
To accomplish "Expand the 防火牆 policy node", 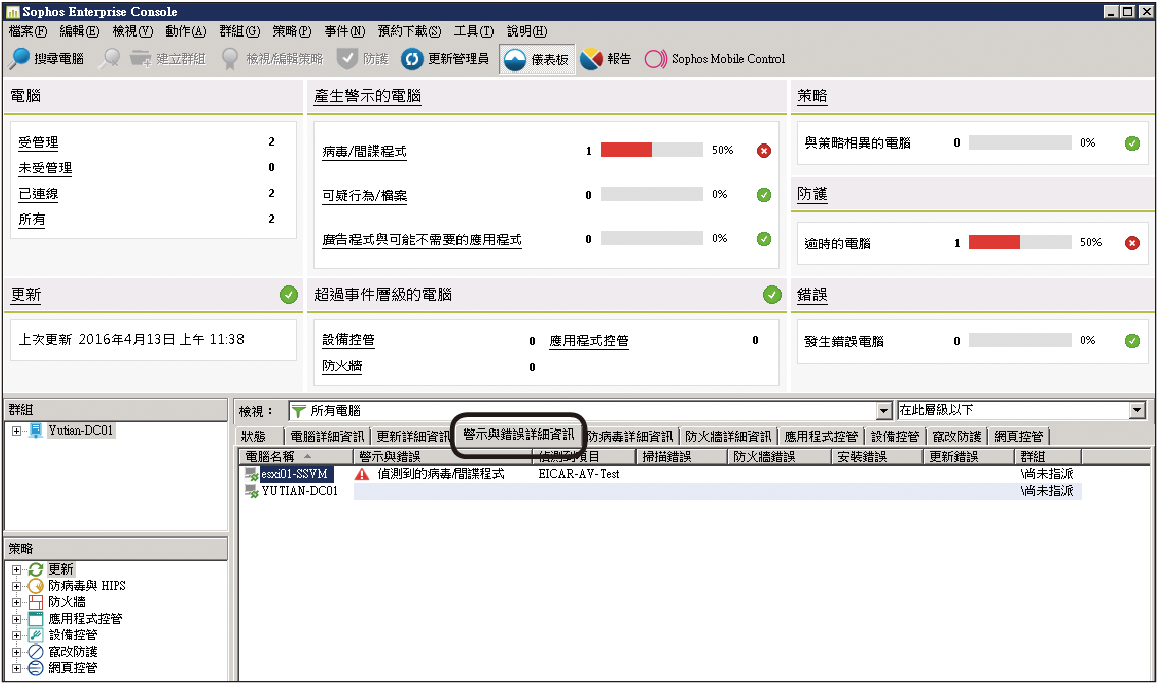I will click(16, 602).
